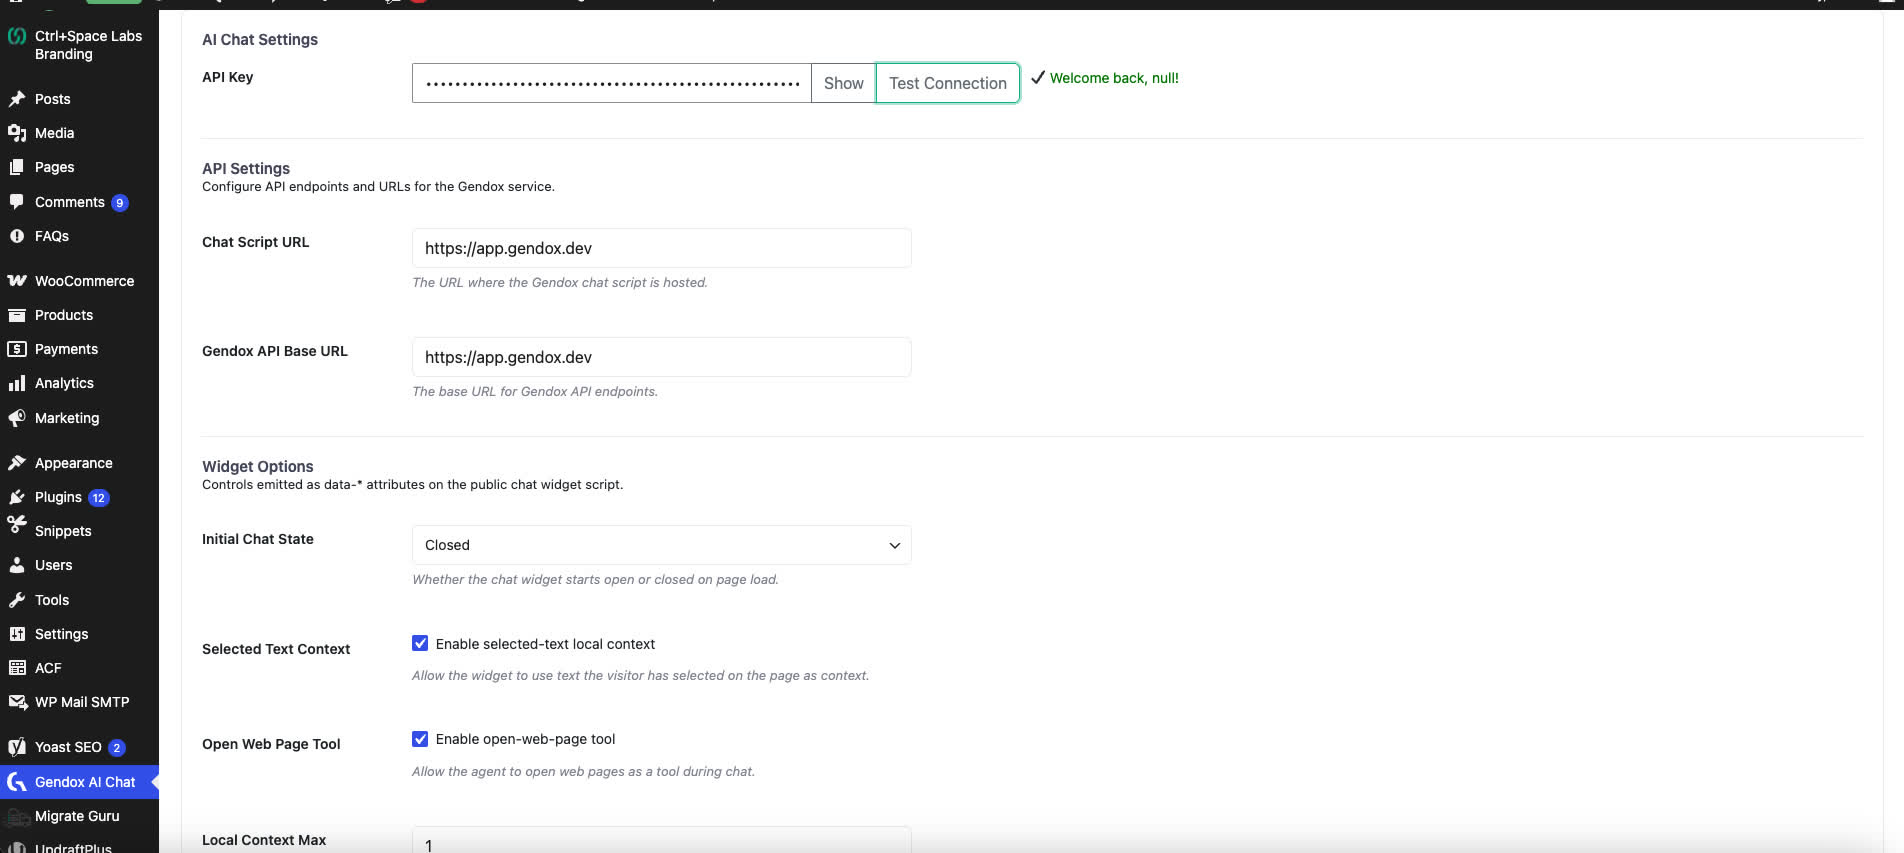Toggle the Enable open-web-page tool checkbox
This screenshot has width=1904, height=853.
point(420,739)
